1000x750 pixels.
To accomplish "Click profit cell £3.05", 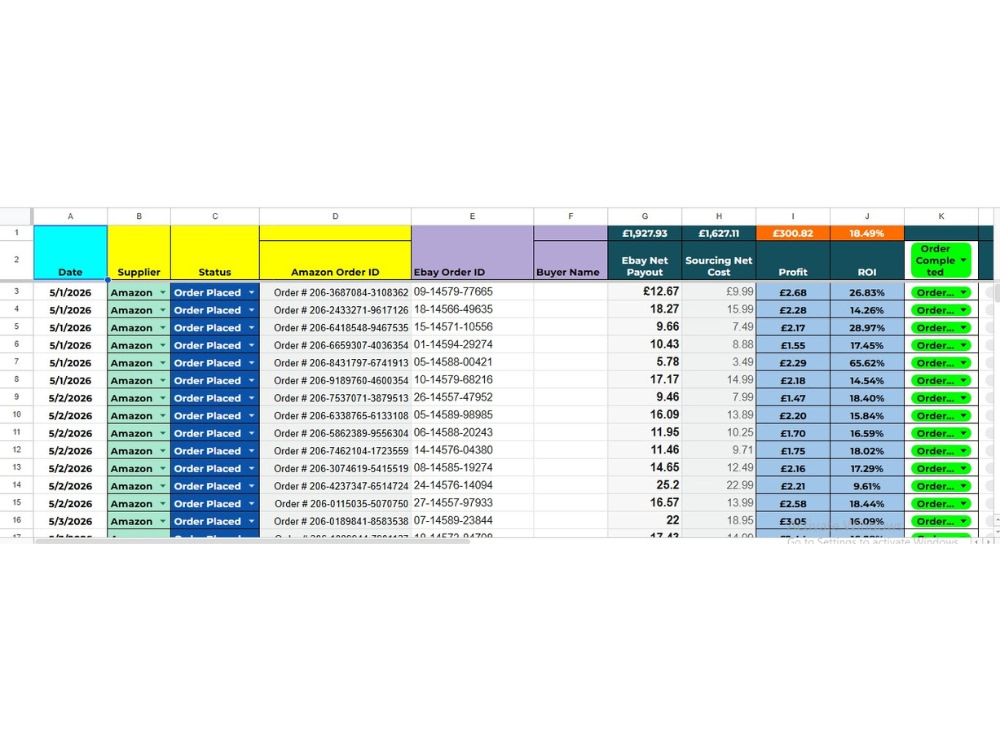I will tap(793, 521).
